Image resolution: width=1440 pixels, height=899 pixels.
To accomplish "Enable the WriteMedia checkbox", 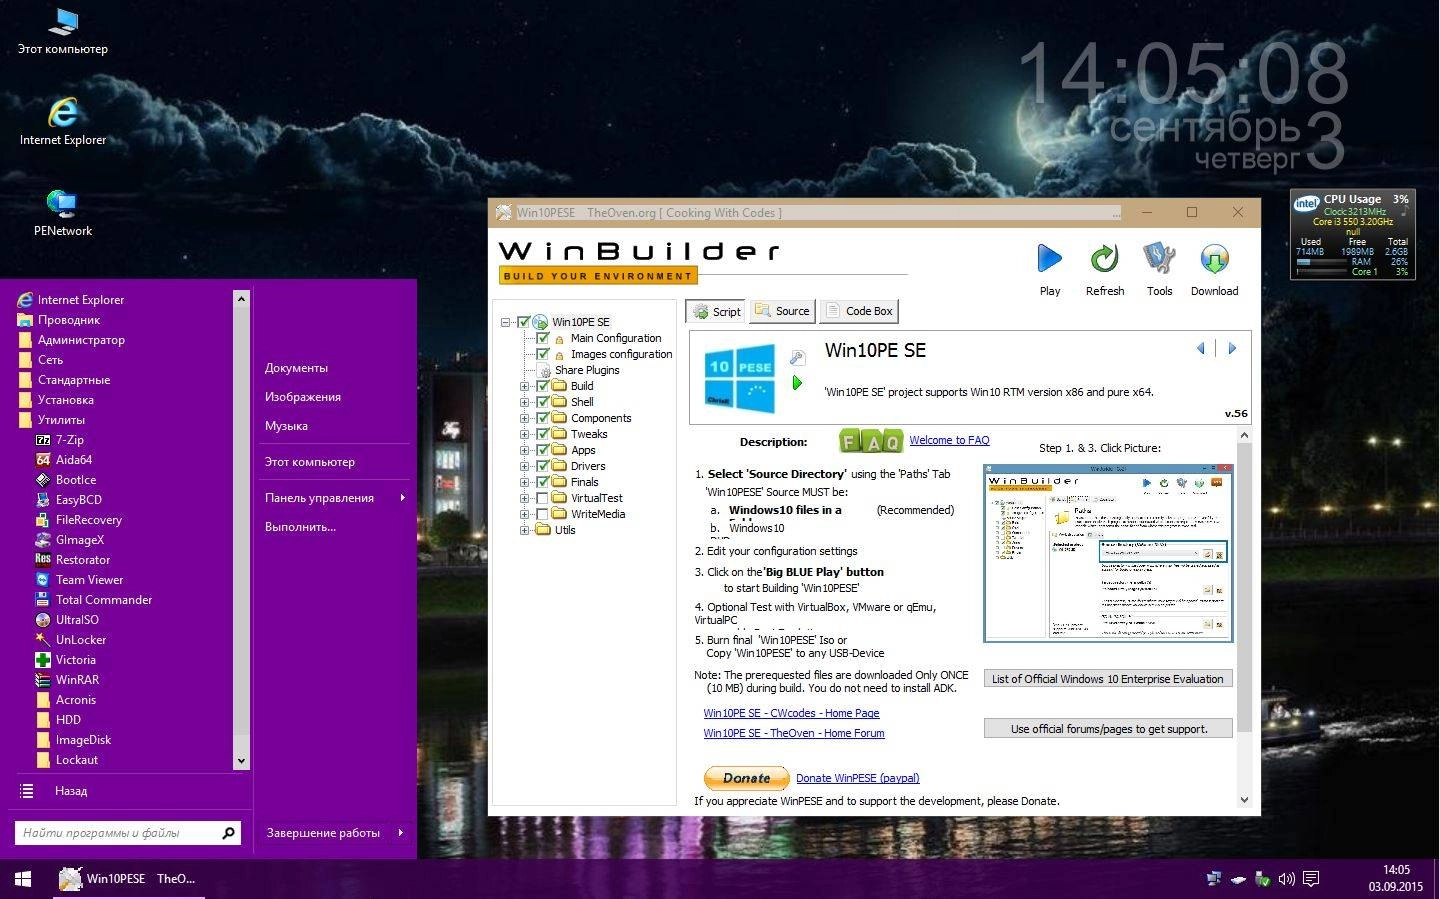I will coord(543,514).
